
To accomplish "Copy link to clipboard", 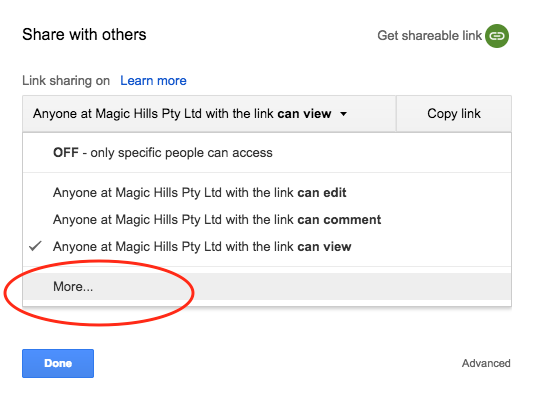I will (454, 114).
